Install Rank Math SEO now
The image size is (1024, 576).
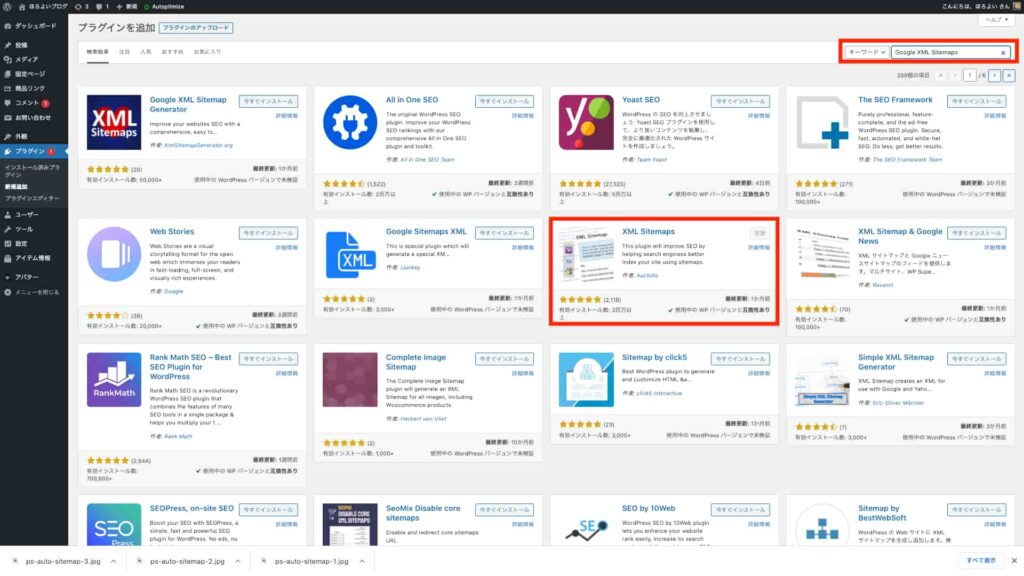point(268,359)
